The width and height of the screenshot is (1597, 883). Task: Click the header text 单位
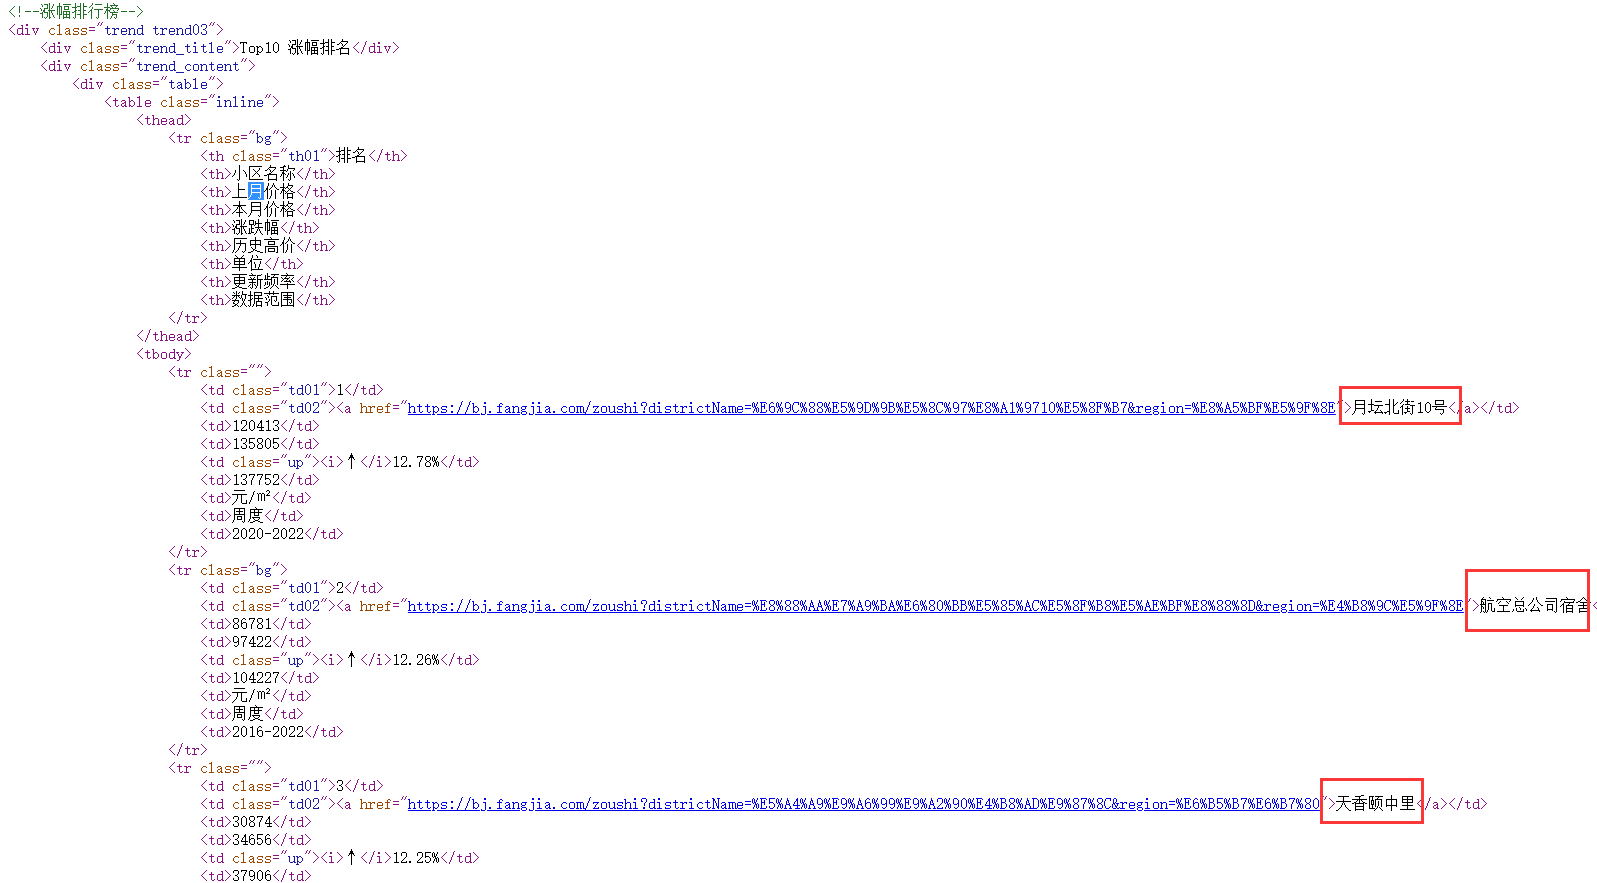coord(248,264)
